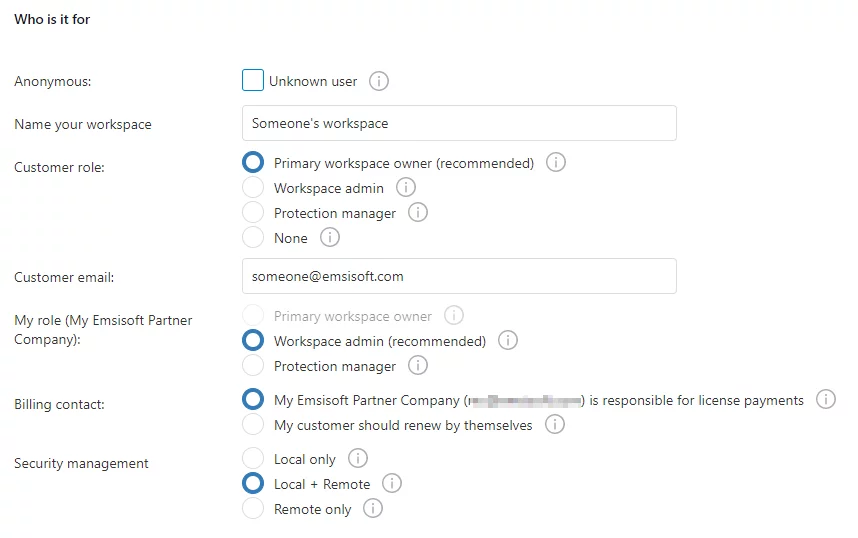Viewport: 858px width, 538px height.
Task: Click info icon for customer should renew
Action: tap(555, 424)
